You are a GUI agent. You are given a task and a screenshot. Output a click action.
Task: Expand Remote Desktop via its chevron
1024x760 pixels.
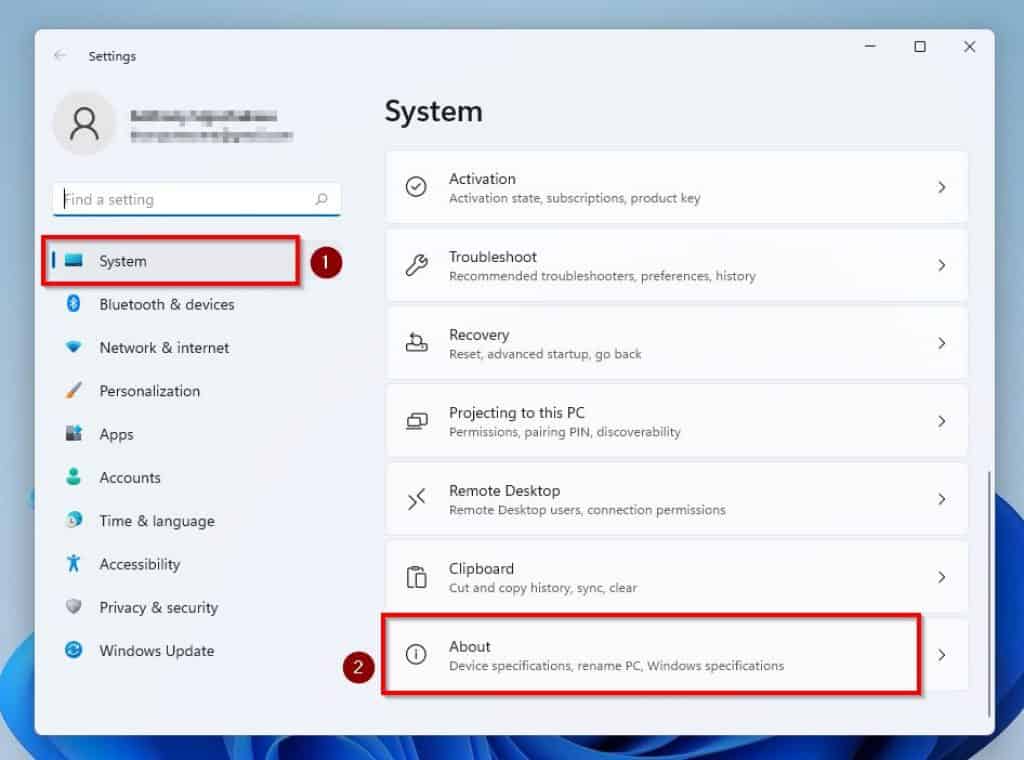click(x=941, y=499)
